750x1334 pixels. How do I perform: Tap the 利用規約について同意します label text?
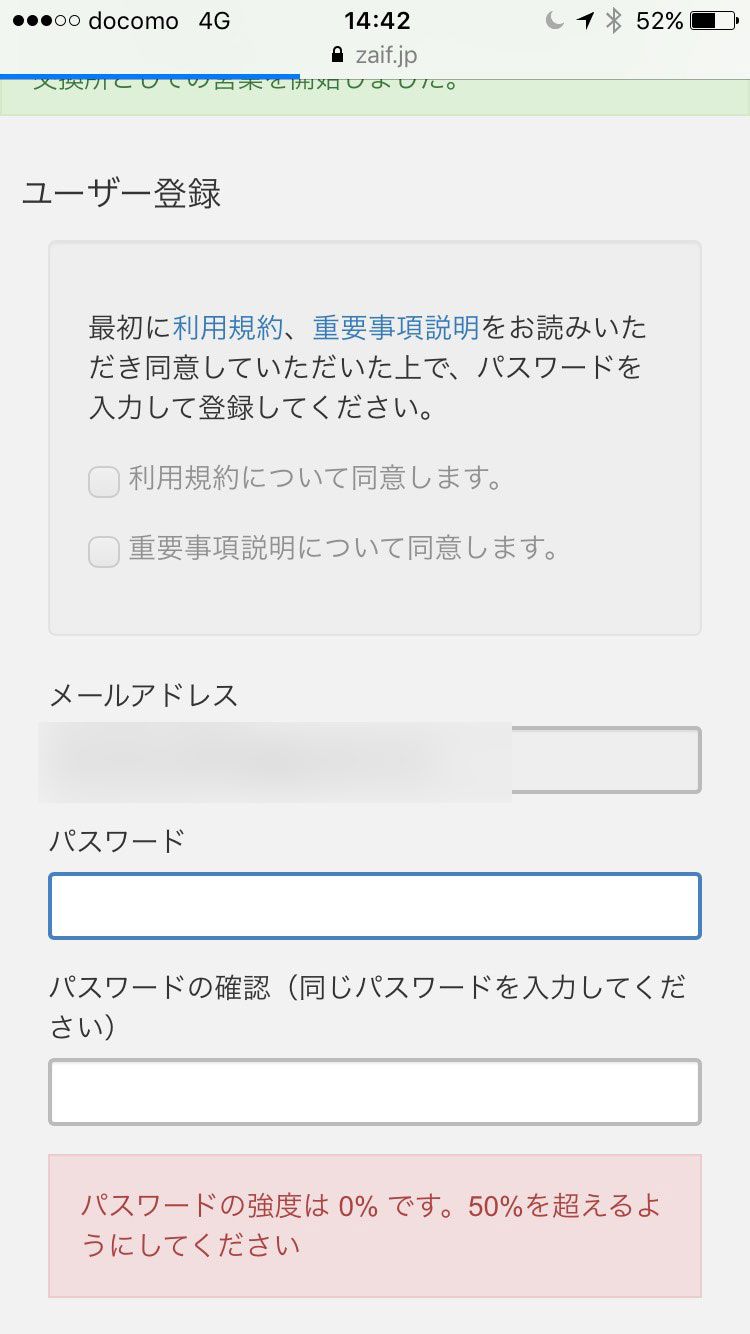tap(315, 479)
